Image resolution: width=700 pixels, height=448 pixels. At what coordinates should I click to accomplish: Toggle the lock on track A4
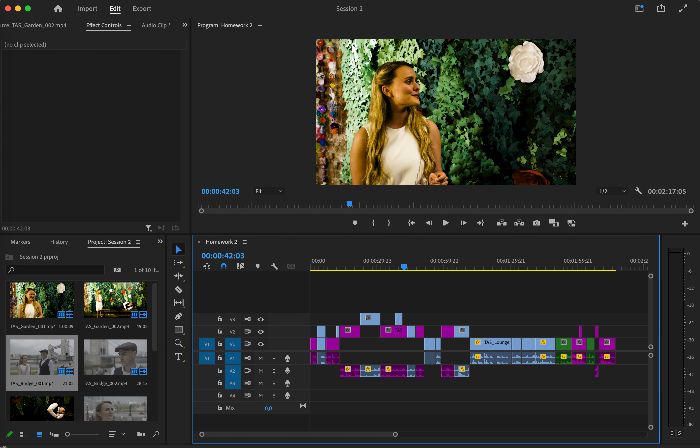220,395
